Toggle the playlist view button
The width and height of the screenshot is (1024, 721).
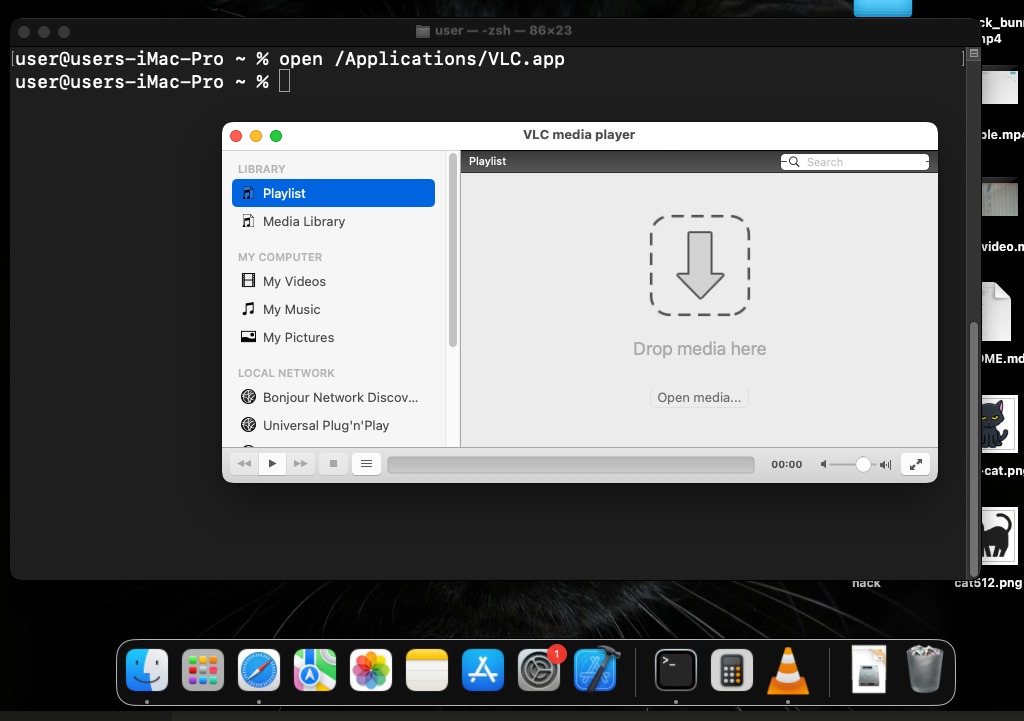(366, 464)
